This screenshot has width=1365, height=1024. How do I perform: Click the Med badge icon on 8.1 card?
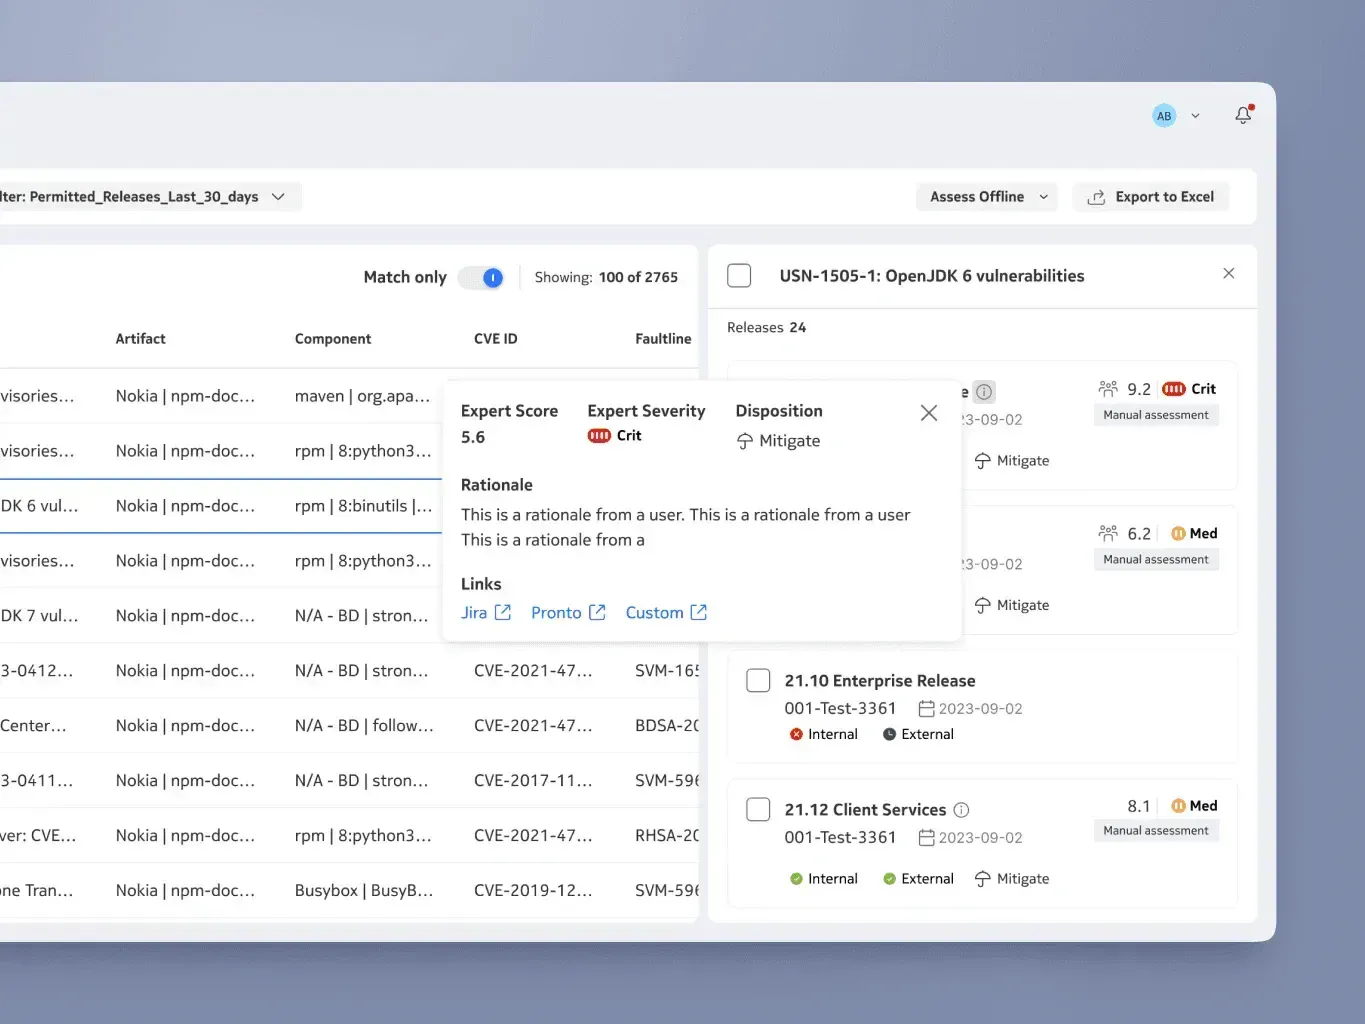click(x=1178, y=806)
